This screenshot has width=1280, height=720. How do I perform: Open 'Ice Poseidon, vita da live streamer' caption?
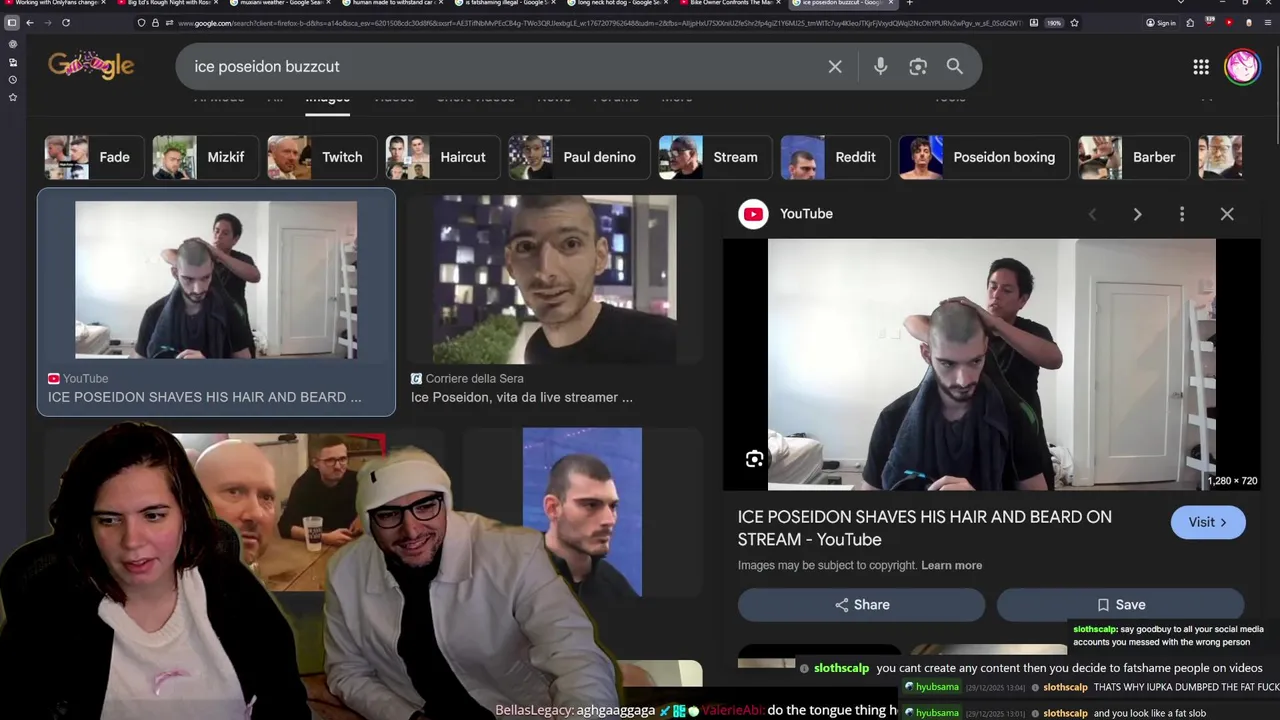click(522, 397)
